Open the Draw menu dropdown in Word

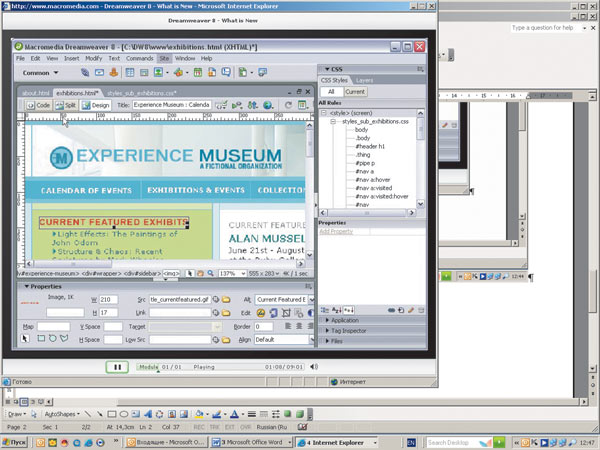[x=17, y=414]
